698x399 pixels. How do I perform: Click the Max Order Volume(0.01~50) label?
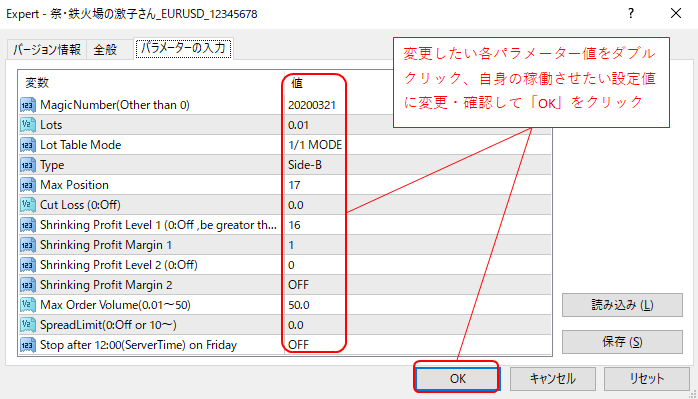(x=115, y=305)
